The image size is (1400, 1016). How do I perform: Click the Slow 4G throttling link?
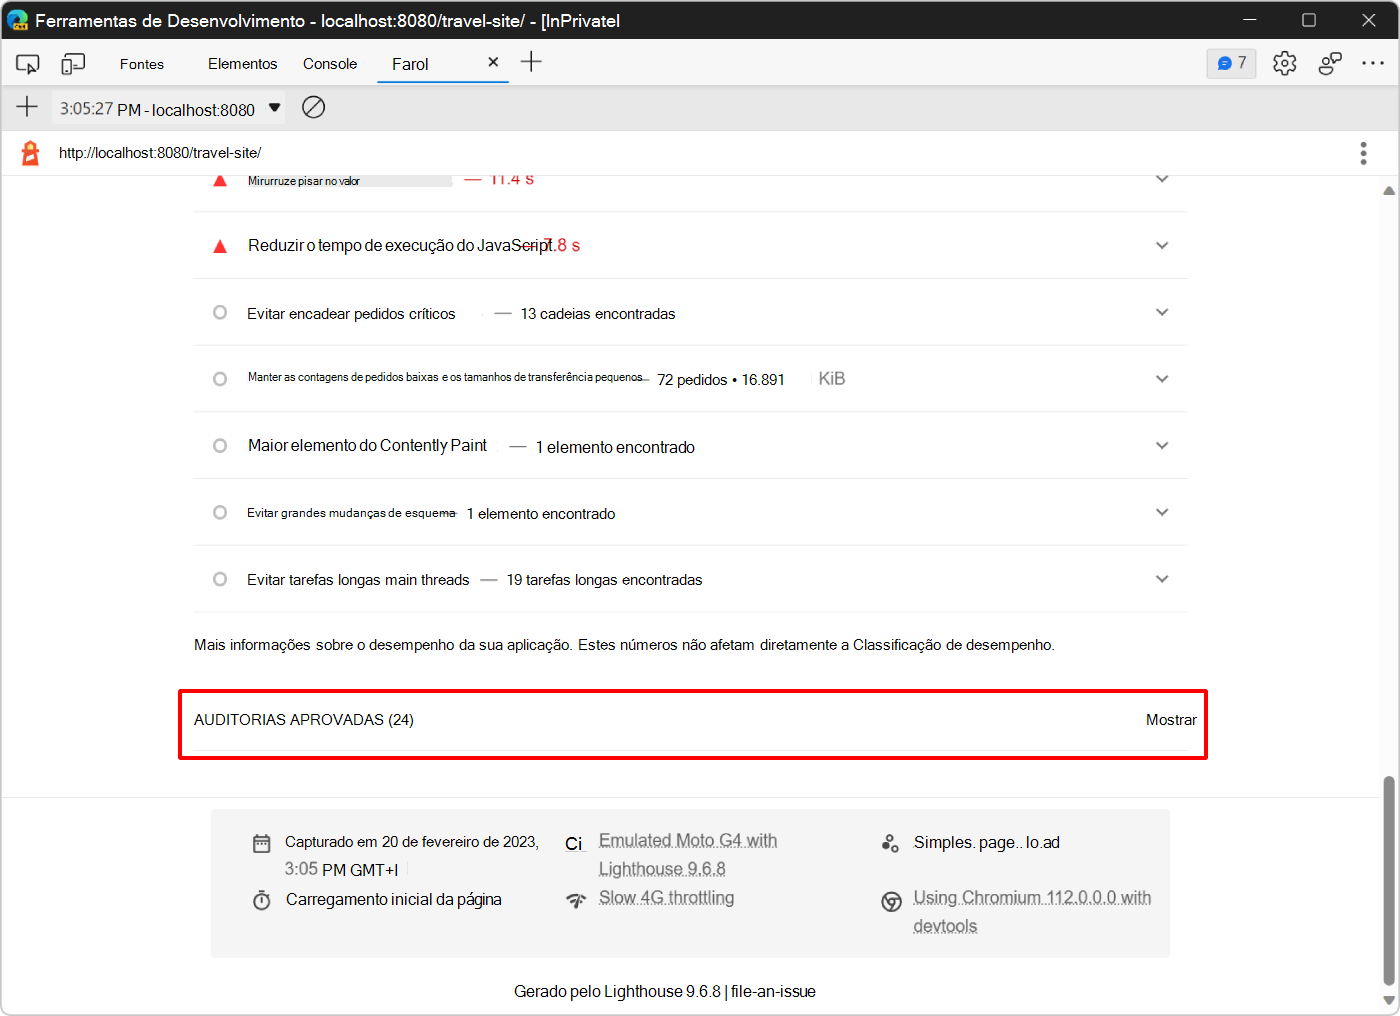(666, 898)
